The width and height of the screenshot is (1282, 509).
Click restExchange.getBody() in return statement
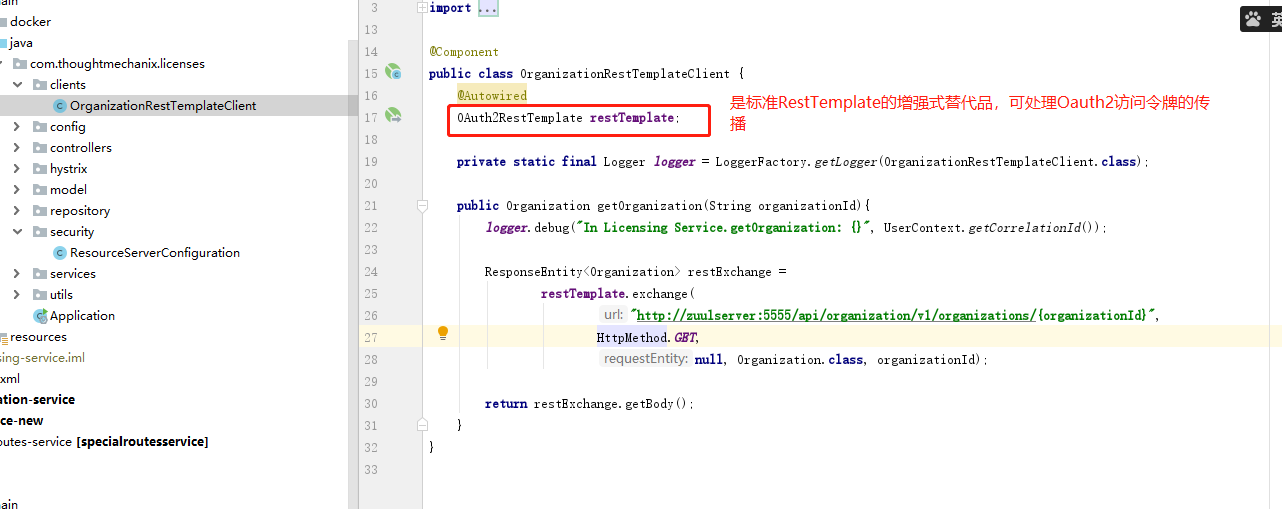pos(611,404)
